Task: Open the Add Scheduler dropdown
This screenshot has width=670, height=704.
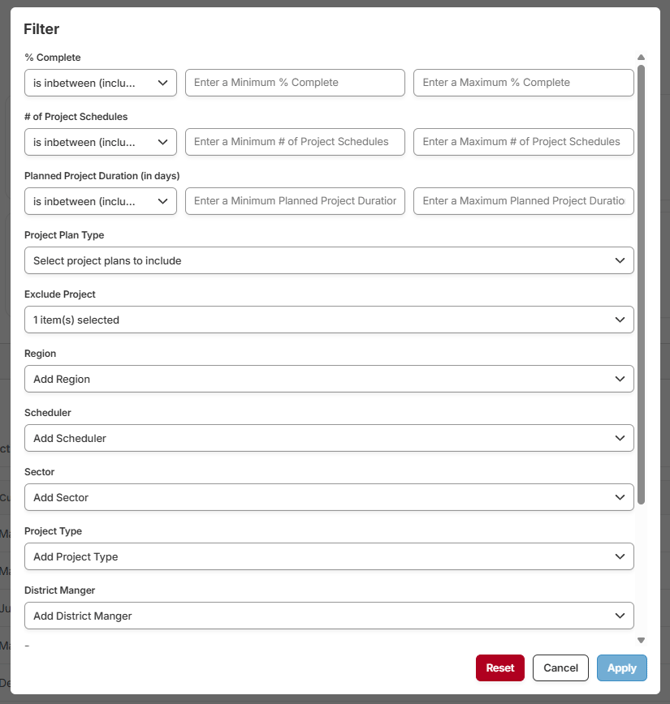Action: point(328,438)
